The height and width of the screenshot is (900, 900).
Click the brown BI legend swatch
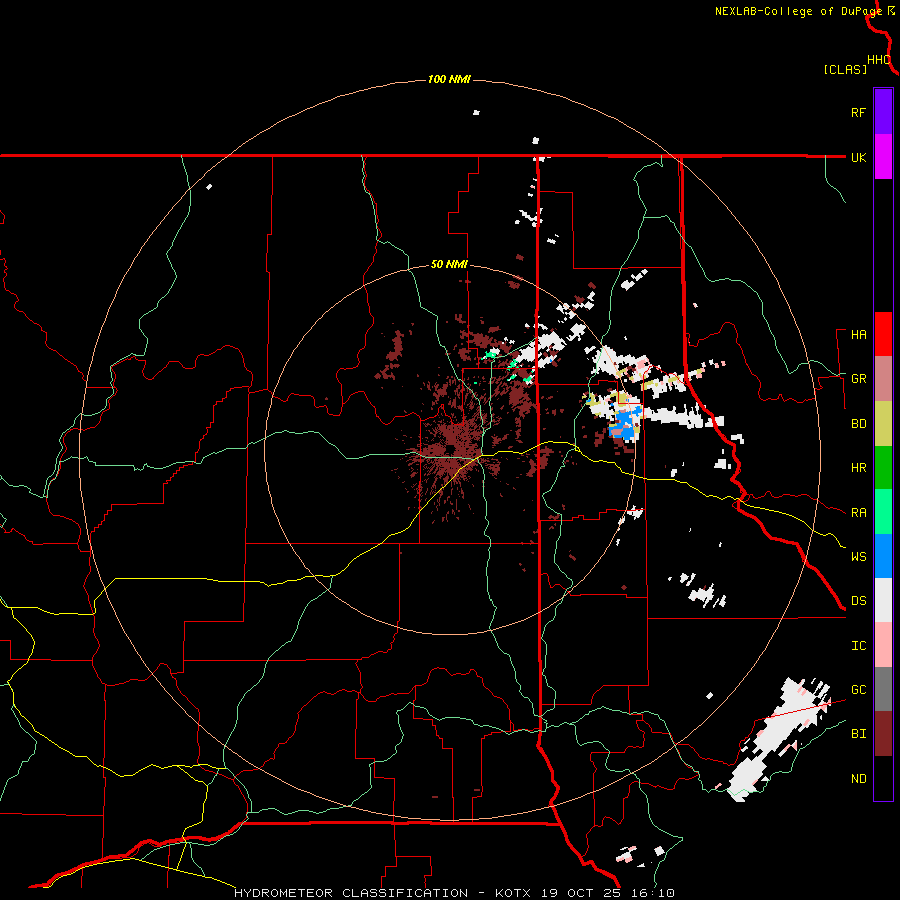(x=883, y=734)
